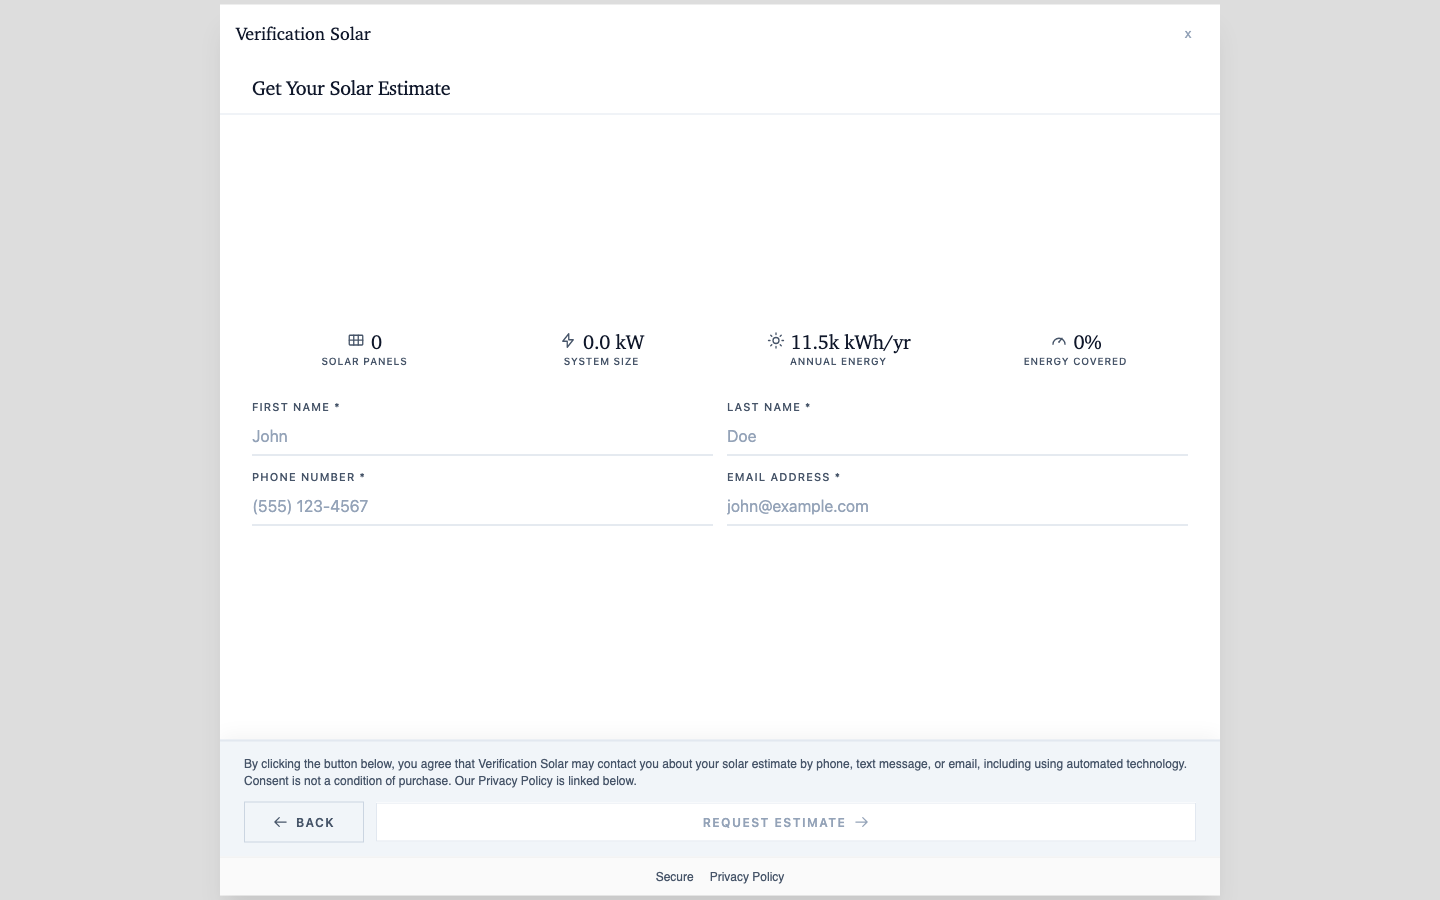Image resolution: width=1440 pixels, height=900 pixels.
Task: Click the system size lightning bolt icon
Action: 568,341
